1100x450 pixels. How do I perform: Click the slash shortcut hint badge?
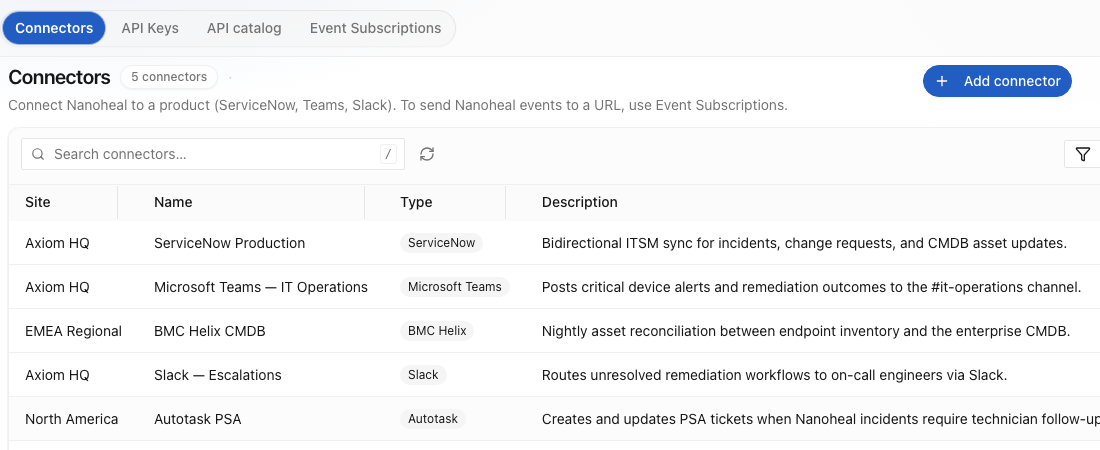click(388, 154)
